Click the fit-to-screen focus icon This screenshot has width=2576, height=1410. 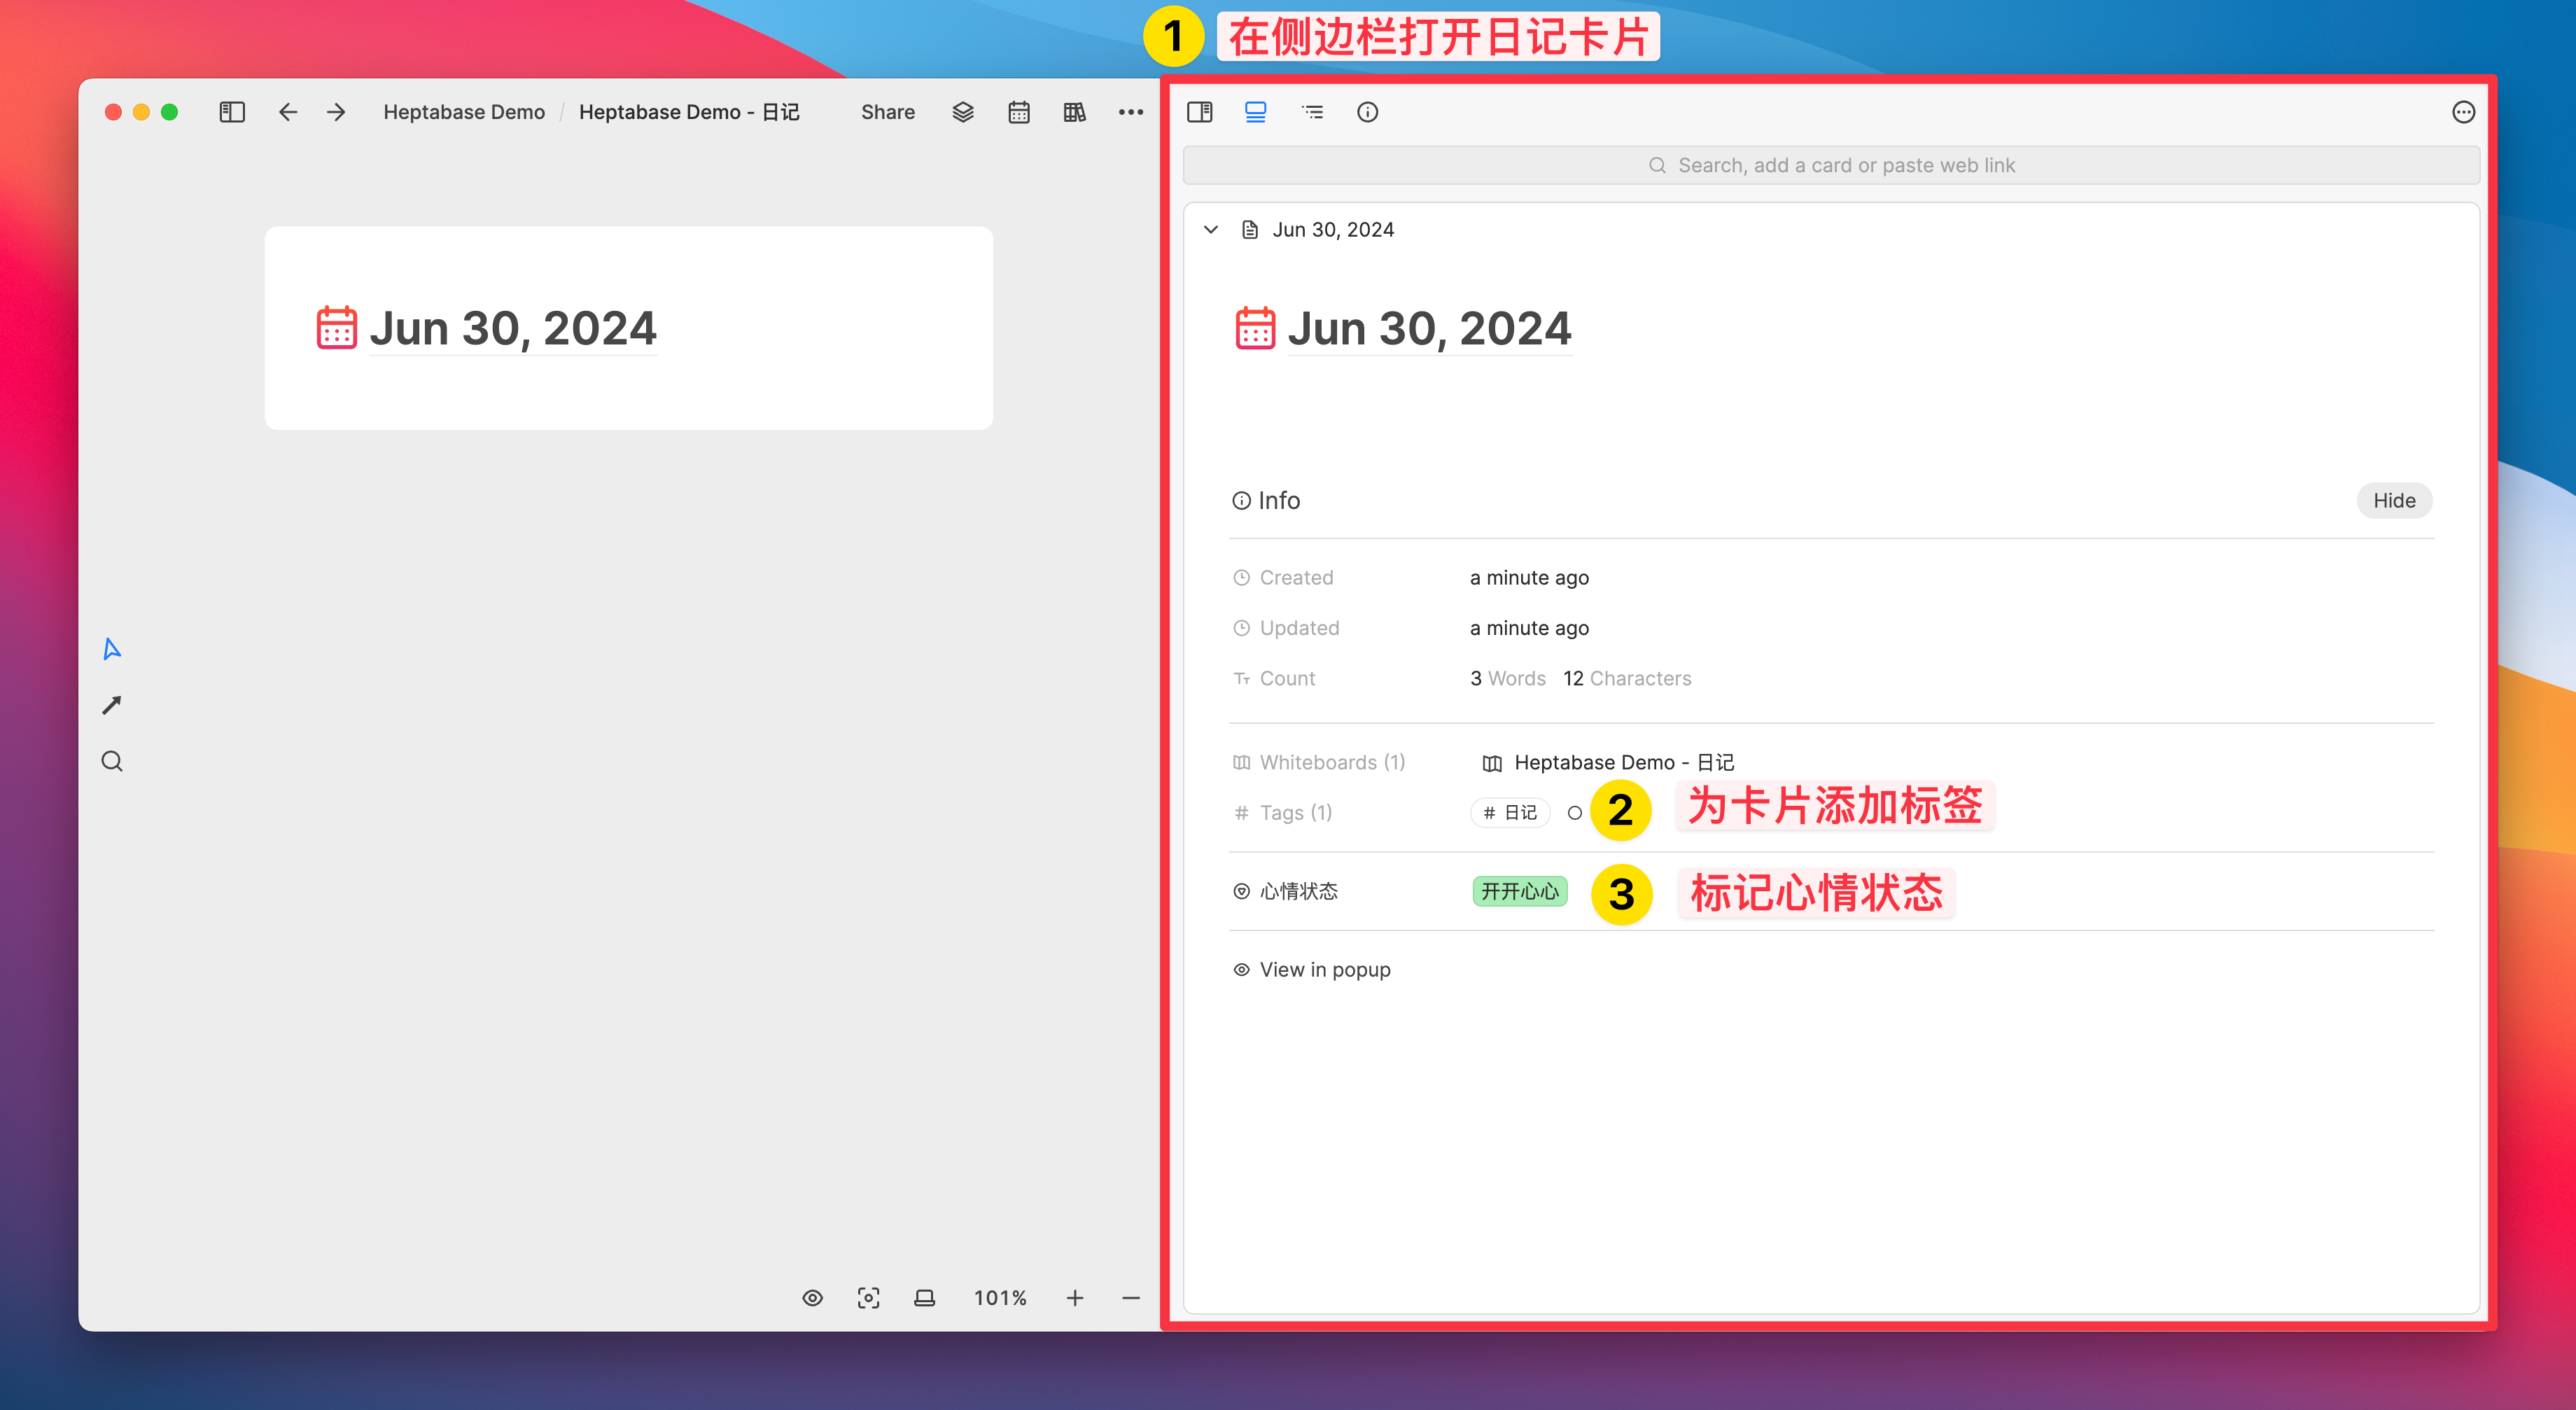tap(869, 1298)
